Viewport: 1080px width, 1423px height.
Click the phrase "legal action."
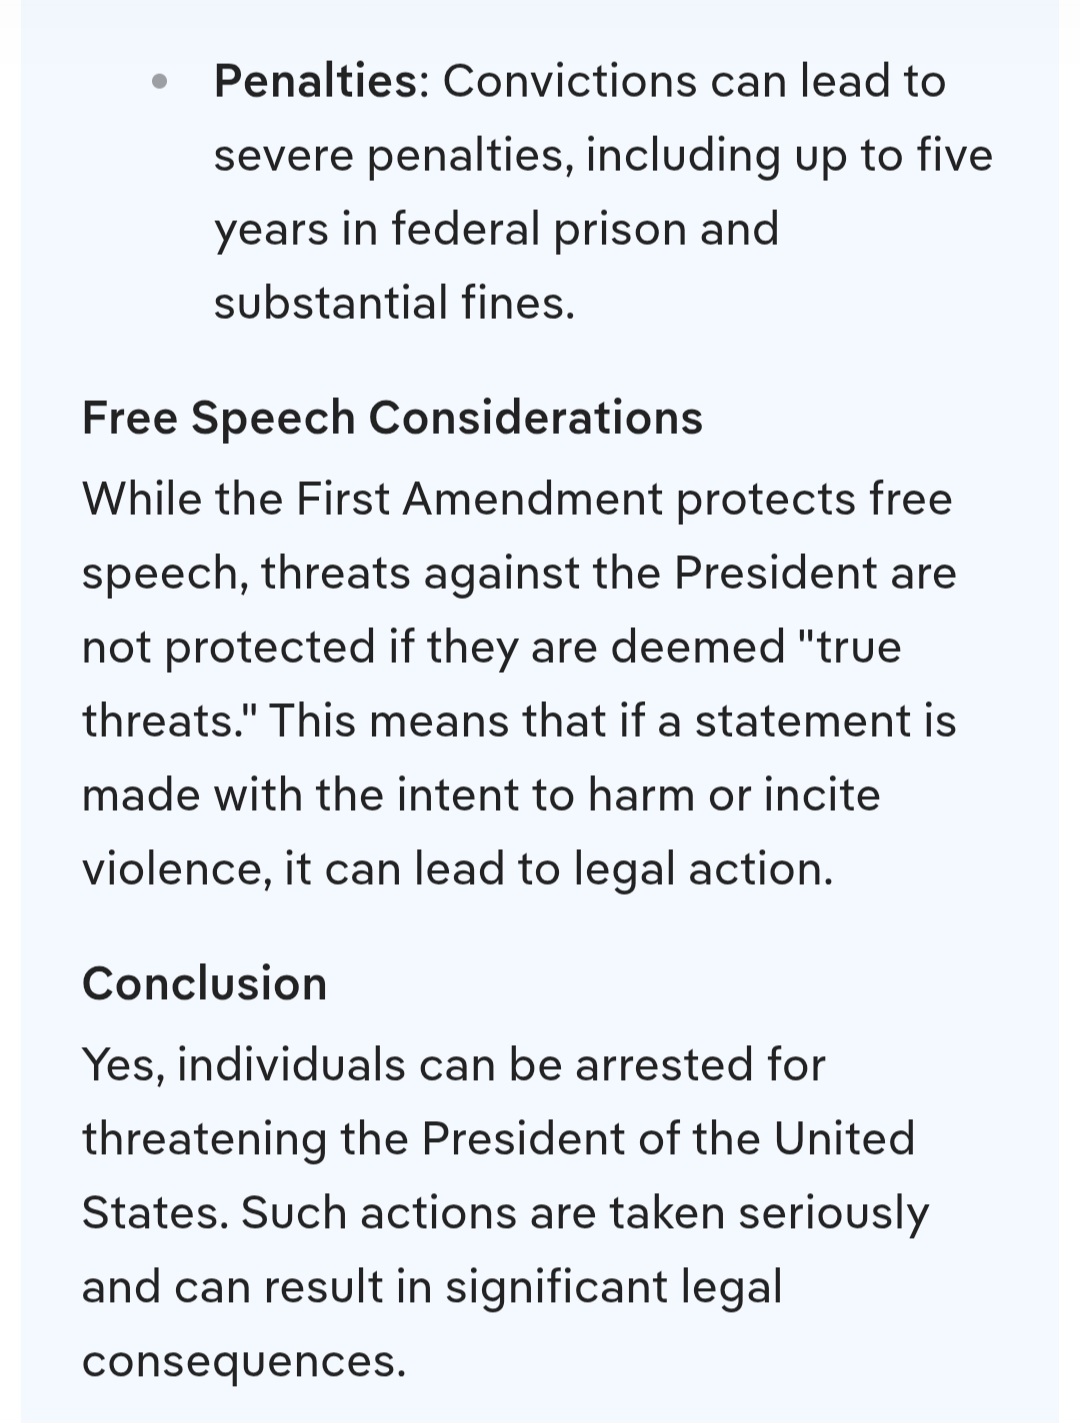click(702, 869)
